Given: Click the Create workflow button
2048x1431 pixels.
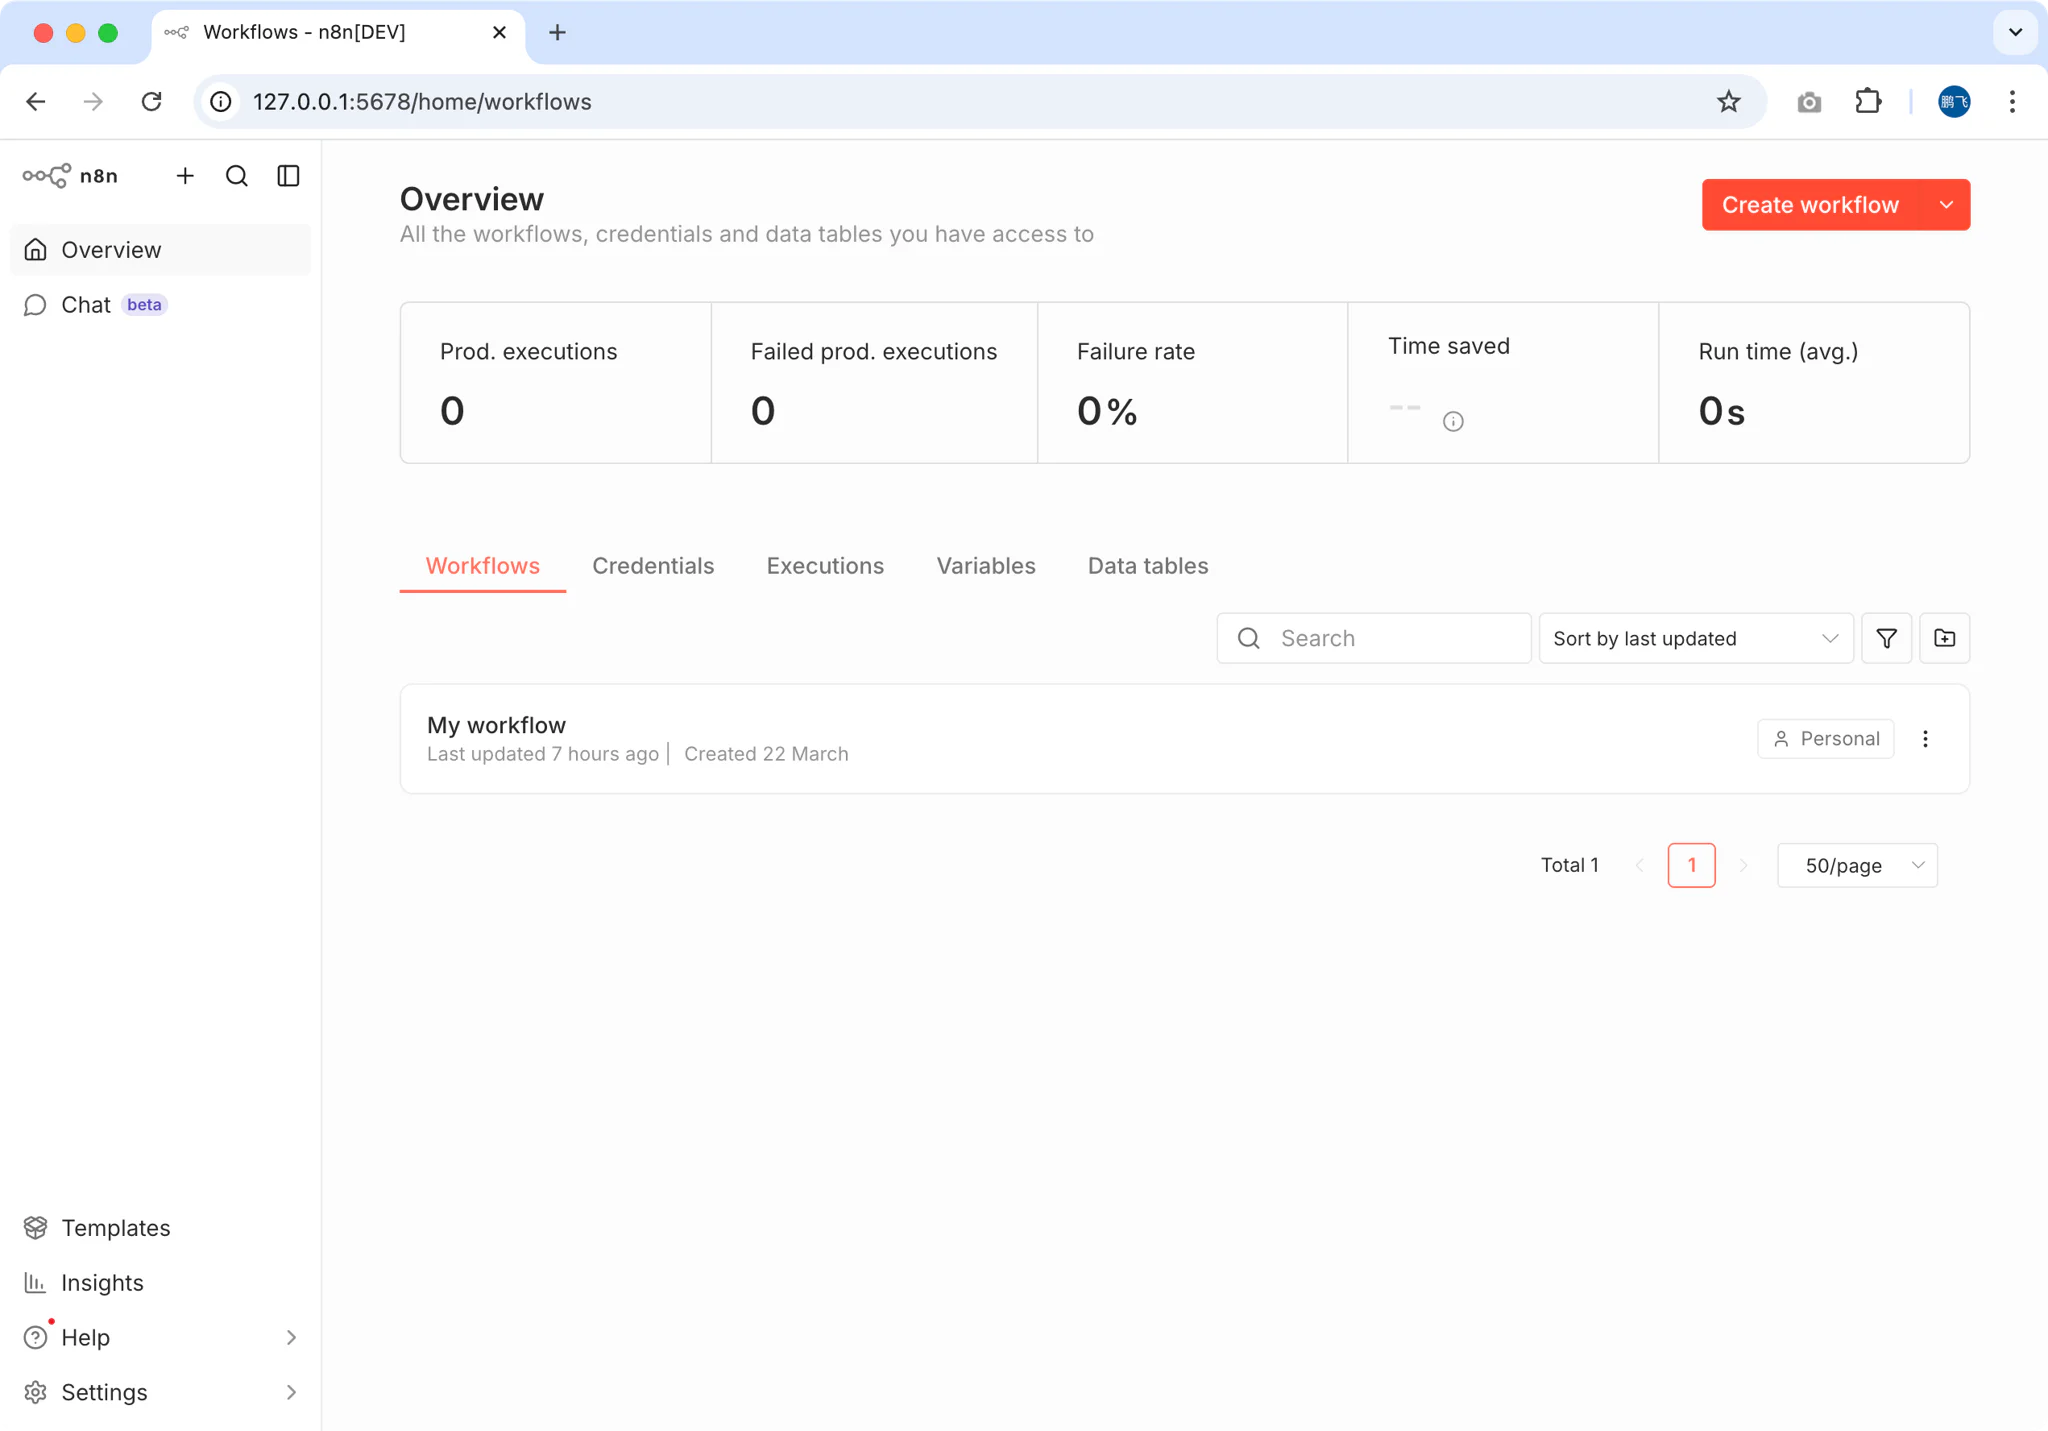Looking at the screenshot, I should point(1808,204).
